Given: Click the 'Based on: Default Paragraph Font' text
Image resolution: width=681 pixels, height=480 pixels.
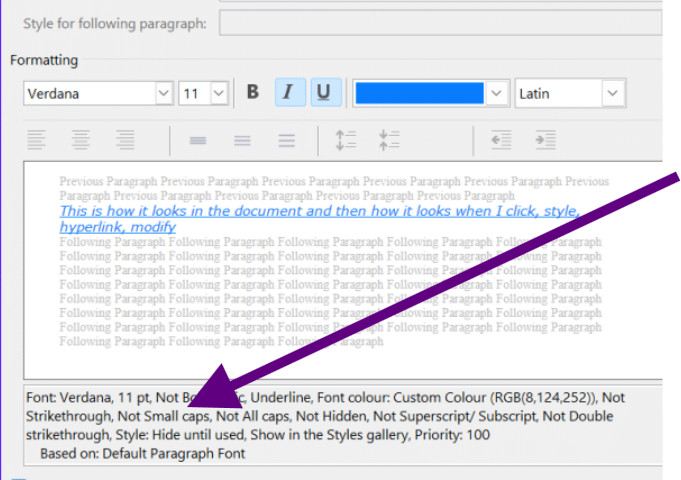Looking at the screenshot, I should point(142,454).
